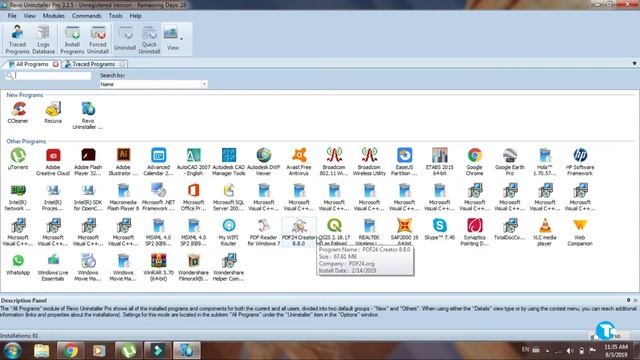Expand the View button dropdown arrow

[x=182, y=39]
